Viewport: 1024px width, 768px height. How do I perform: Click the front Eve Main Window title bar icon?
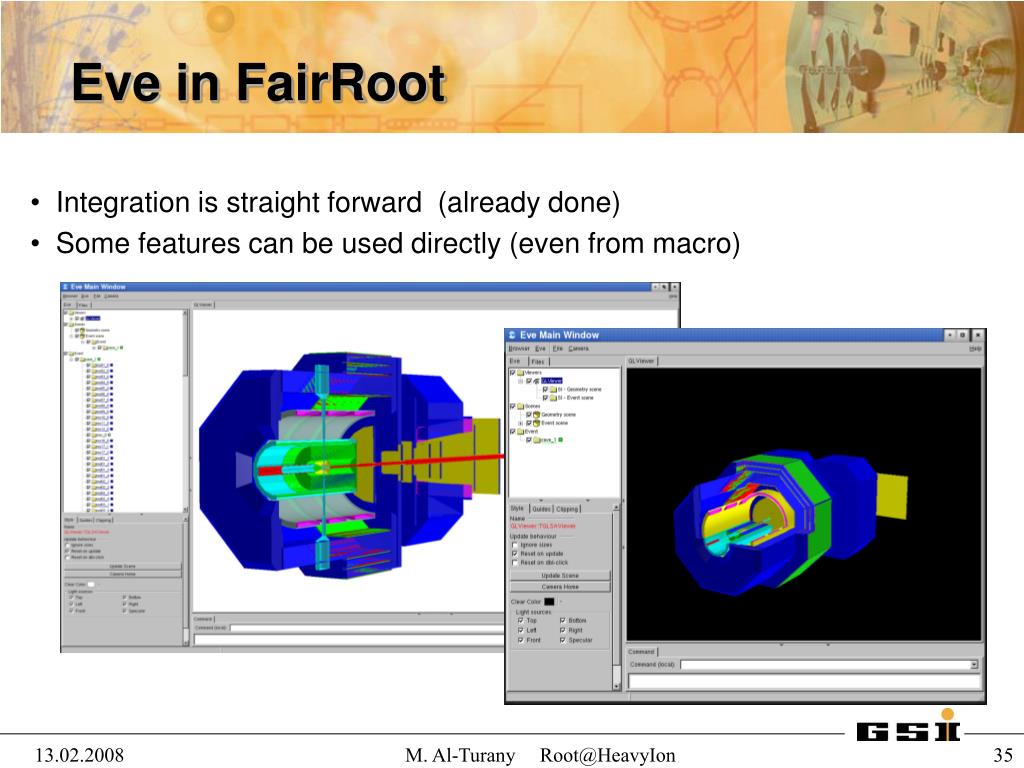(513, 335)
